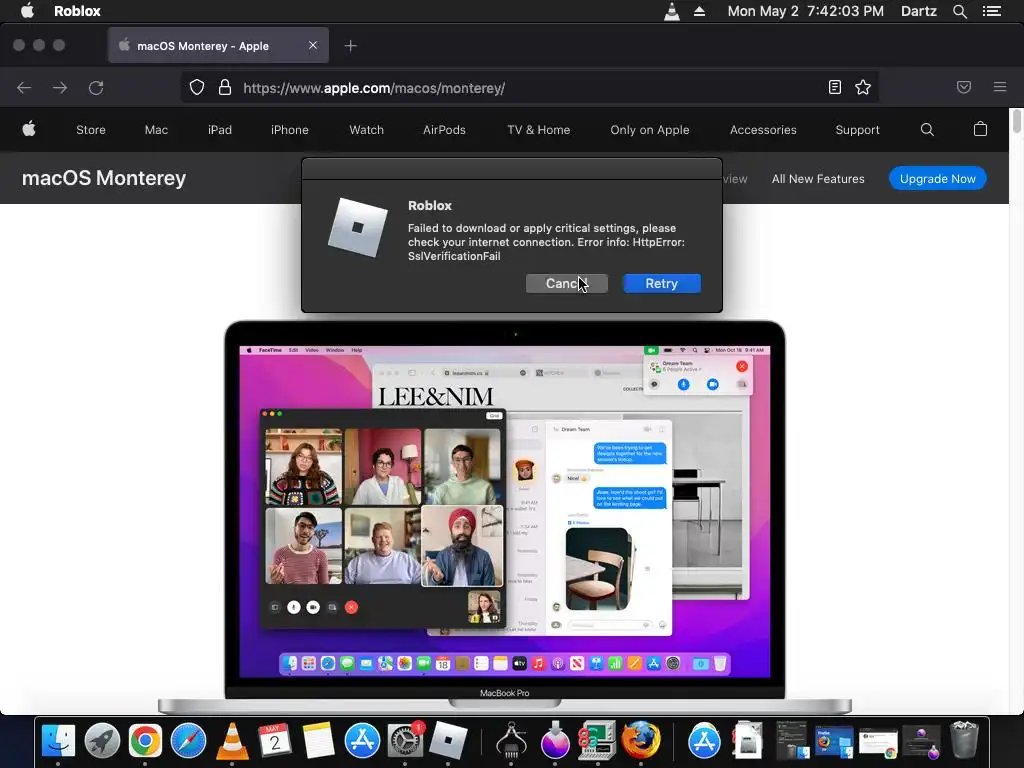Click the MacBook Pro hero image
The width and height of the screenshot is (1024, 768).
[x=504, y=517]
